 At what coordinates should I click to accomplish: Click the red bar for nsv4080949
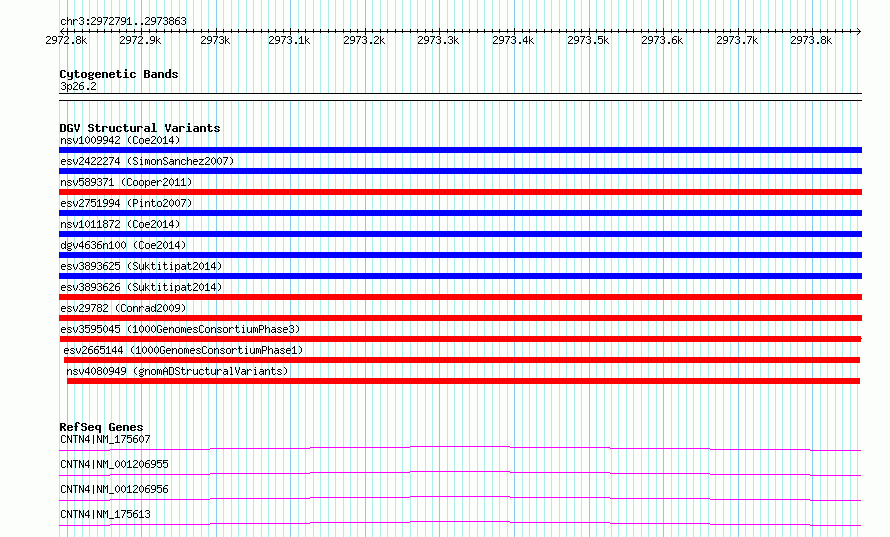463,381
